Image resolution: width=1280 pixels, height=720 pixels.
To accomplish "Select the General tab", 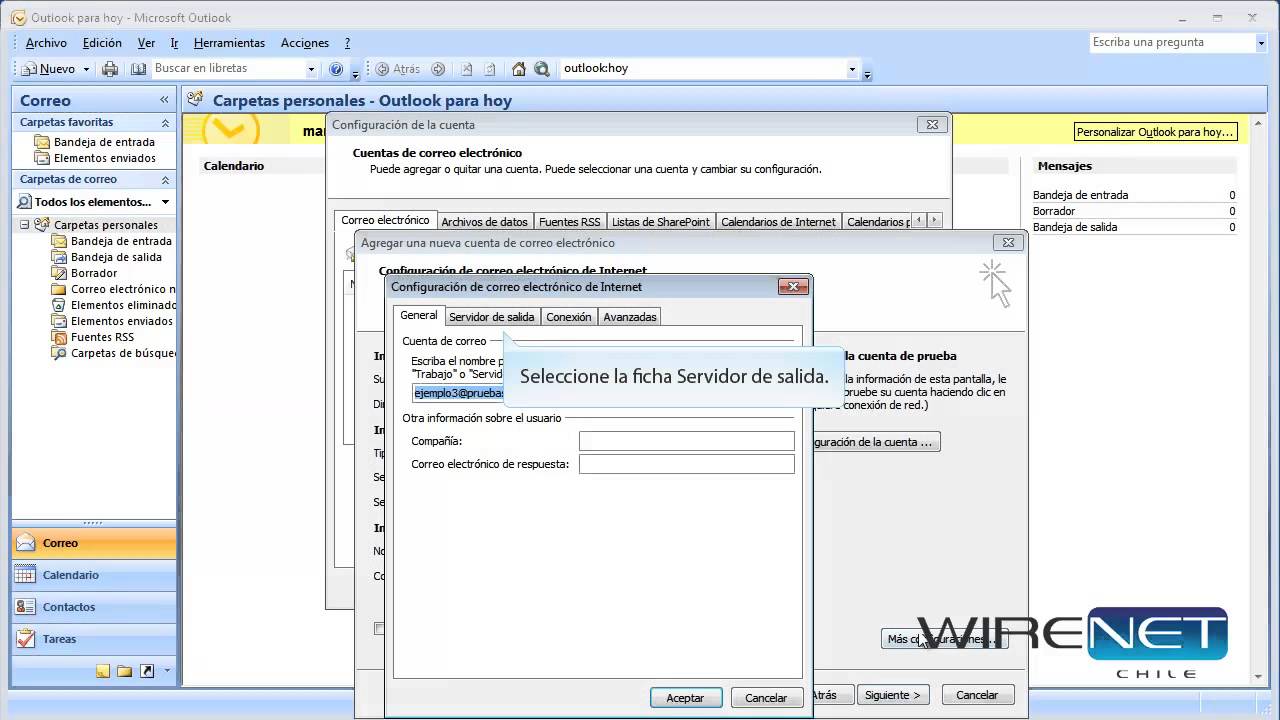I will (419, 315).
